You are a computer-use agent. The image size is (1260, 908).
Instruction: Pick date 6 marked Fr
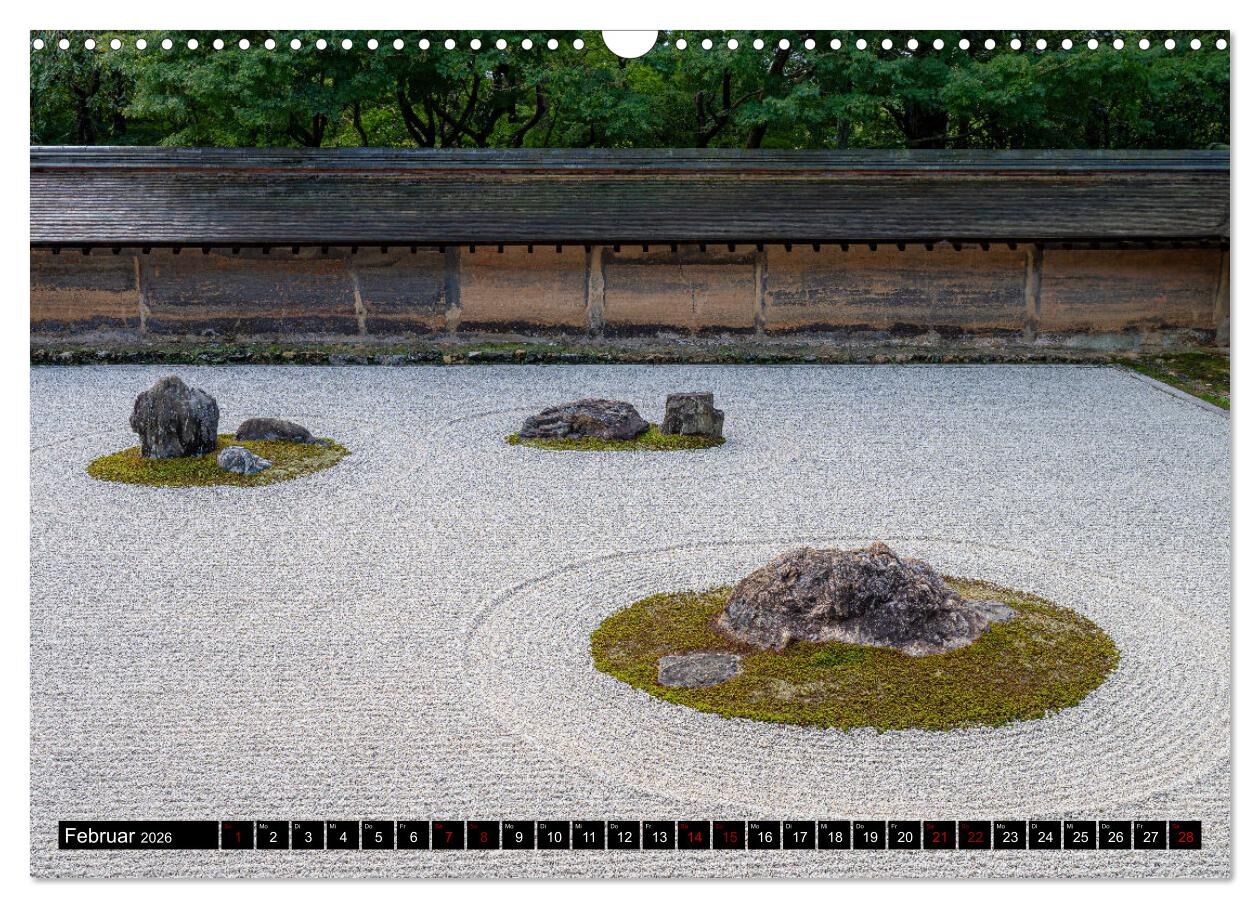coord(412,836)
